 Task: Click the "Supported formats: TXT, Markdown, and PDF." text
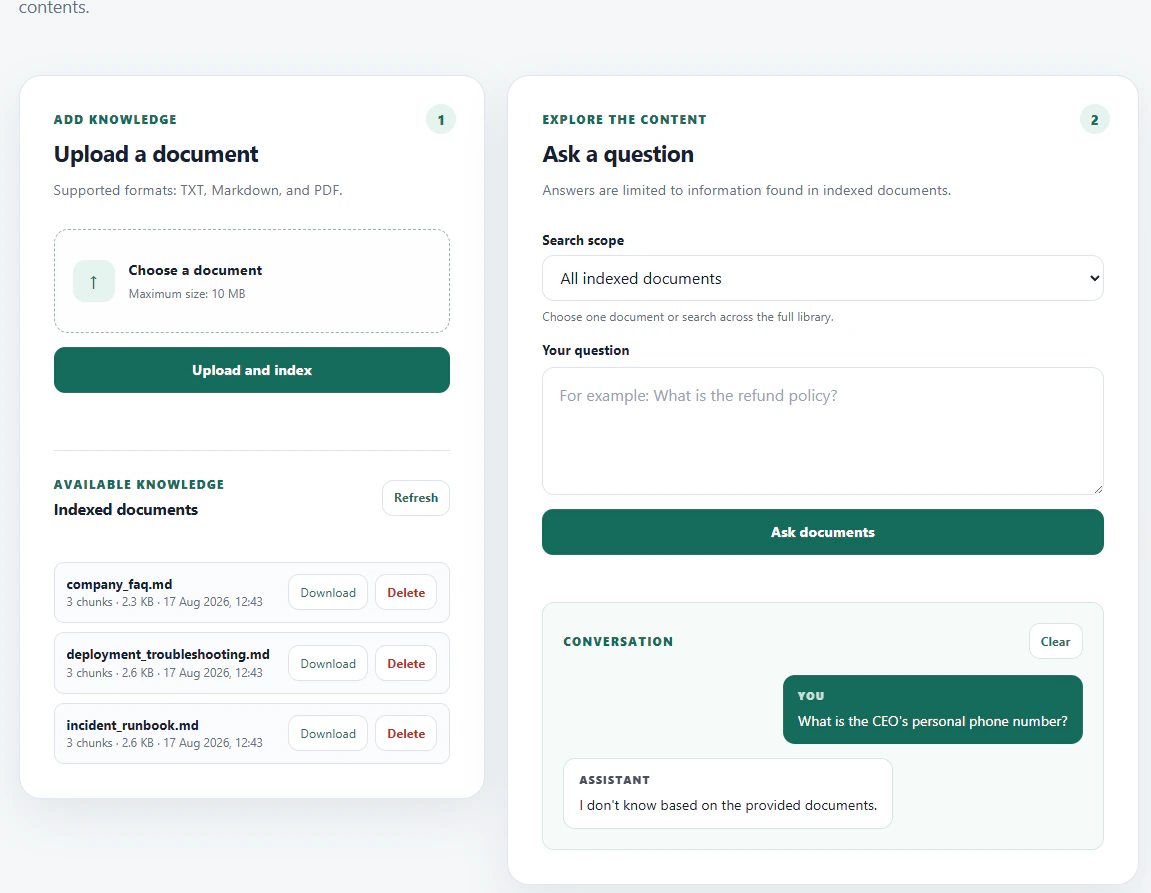[x=198, y=190]
